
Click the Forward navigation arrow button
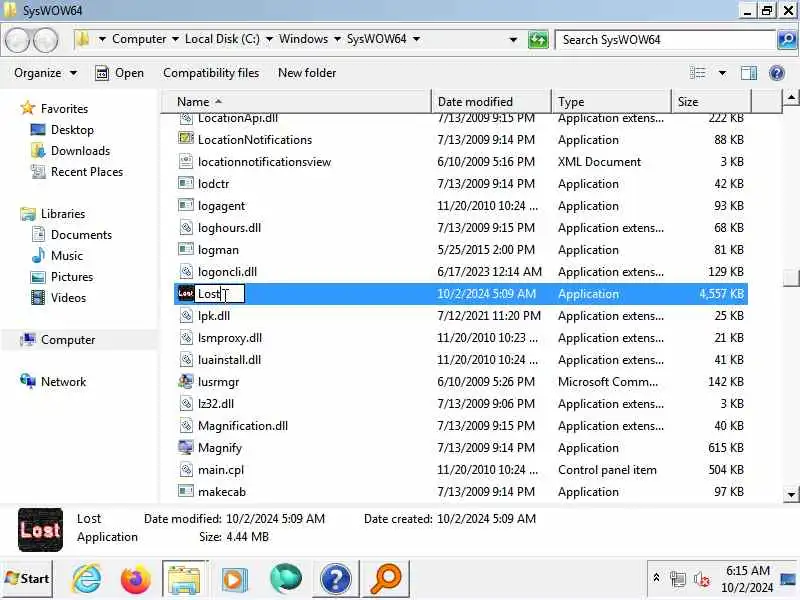click(46, 40)
